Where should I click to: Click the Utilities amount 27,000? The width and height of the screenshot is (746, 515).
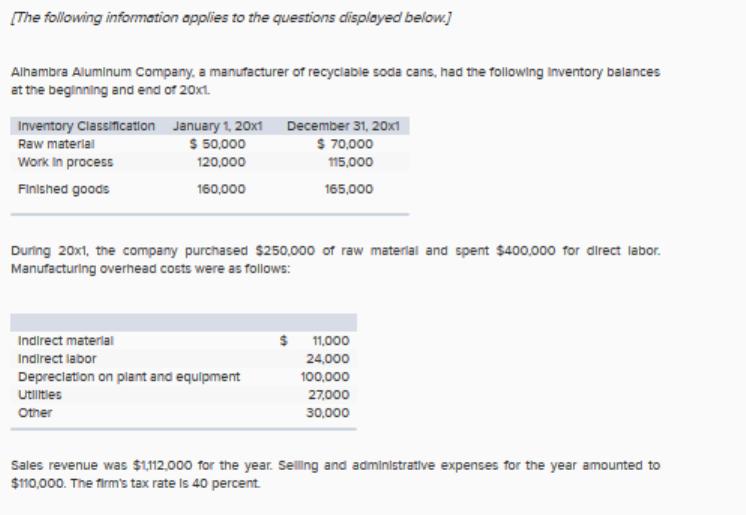click(x=328, y=395)
